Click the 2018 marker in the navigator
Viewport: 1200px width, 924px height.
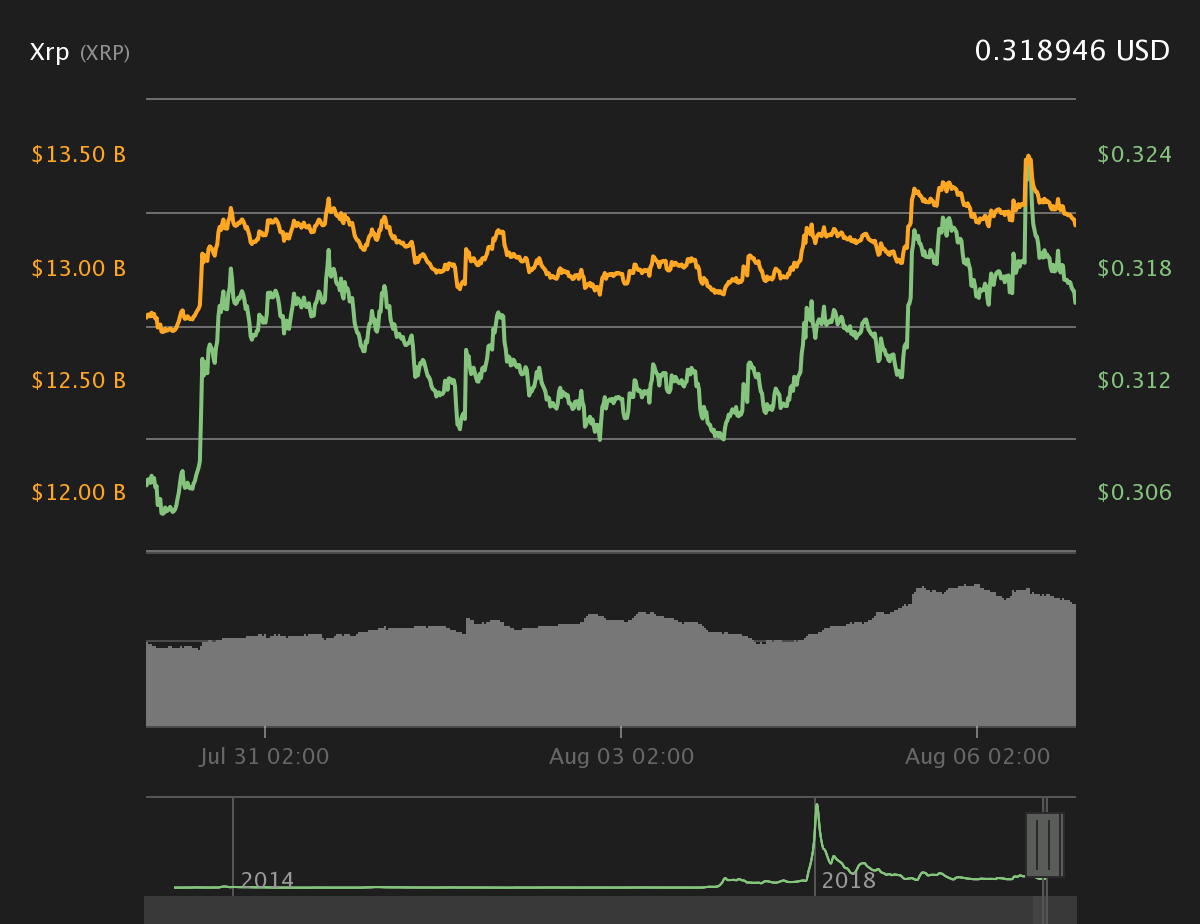[x=848, y=881]
